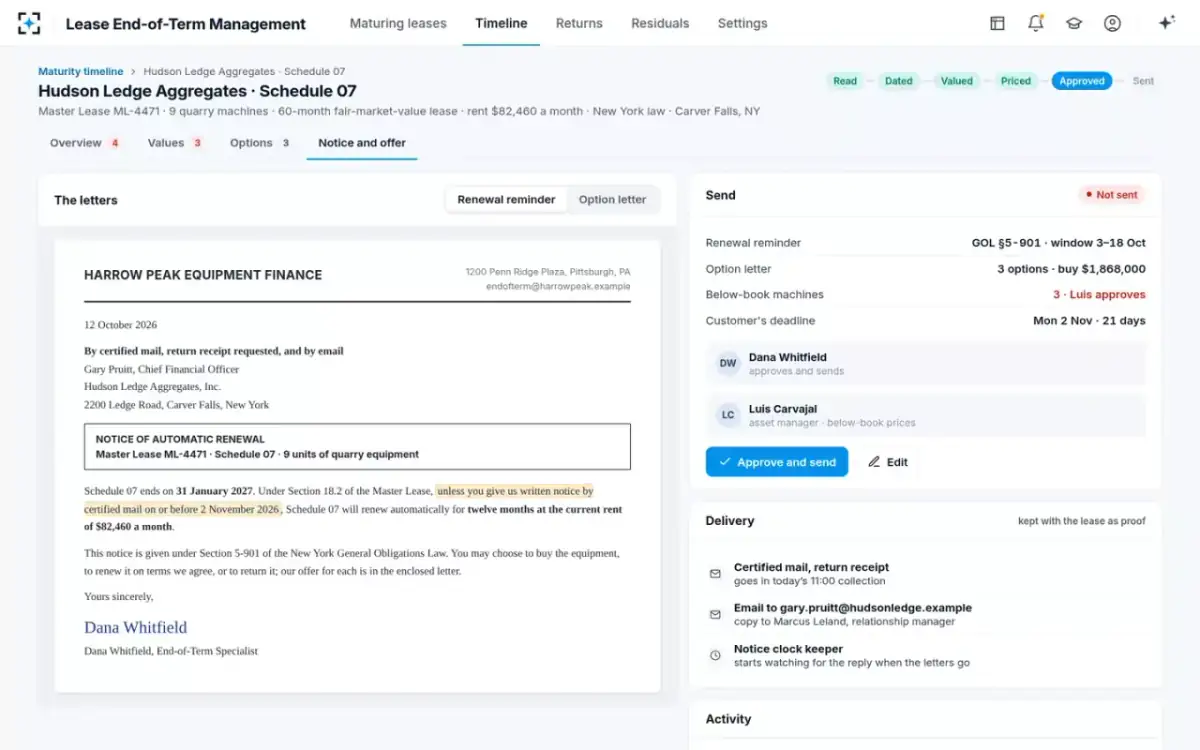Click the app logo in the header

(x=30, y=23)
